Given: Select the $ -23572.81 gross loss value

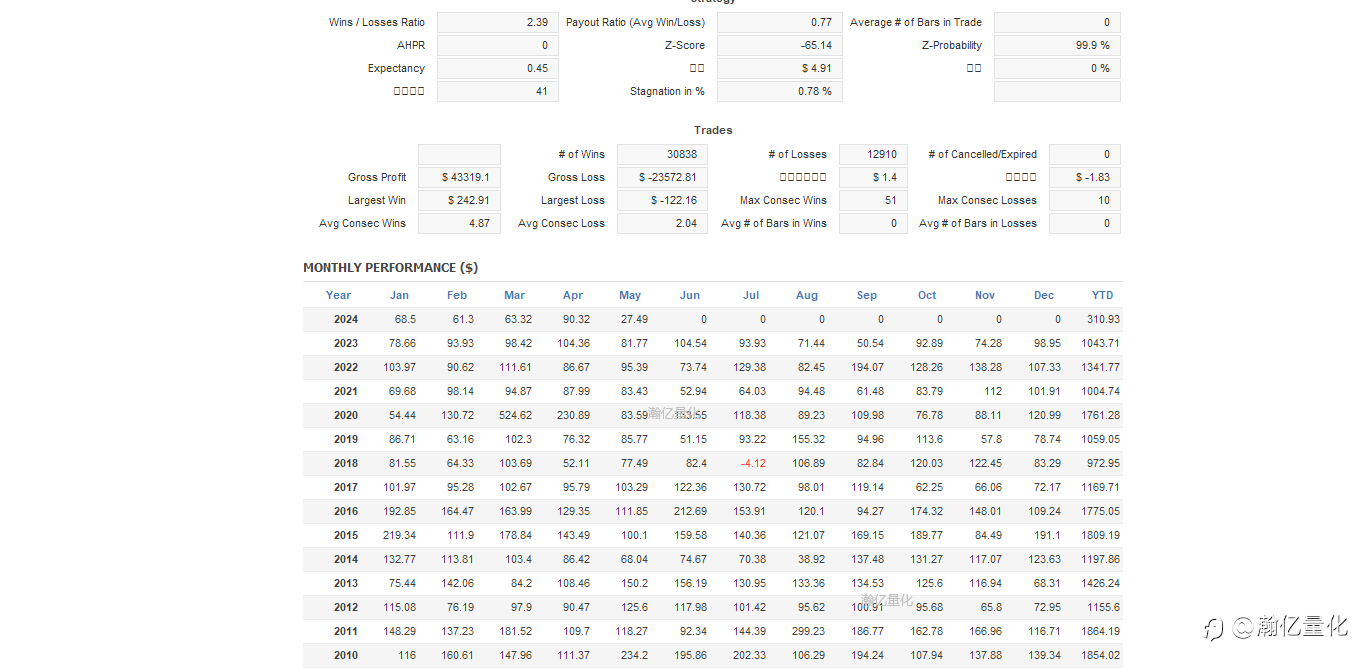Looking at the screenshot, I should [663, 177].
